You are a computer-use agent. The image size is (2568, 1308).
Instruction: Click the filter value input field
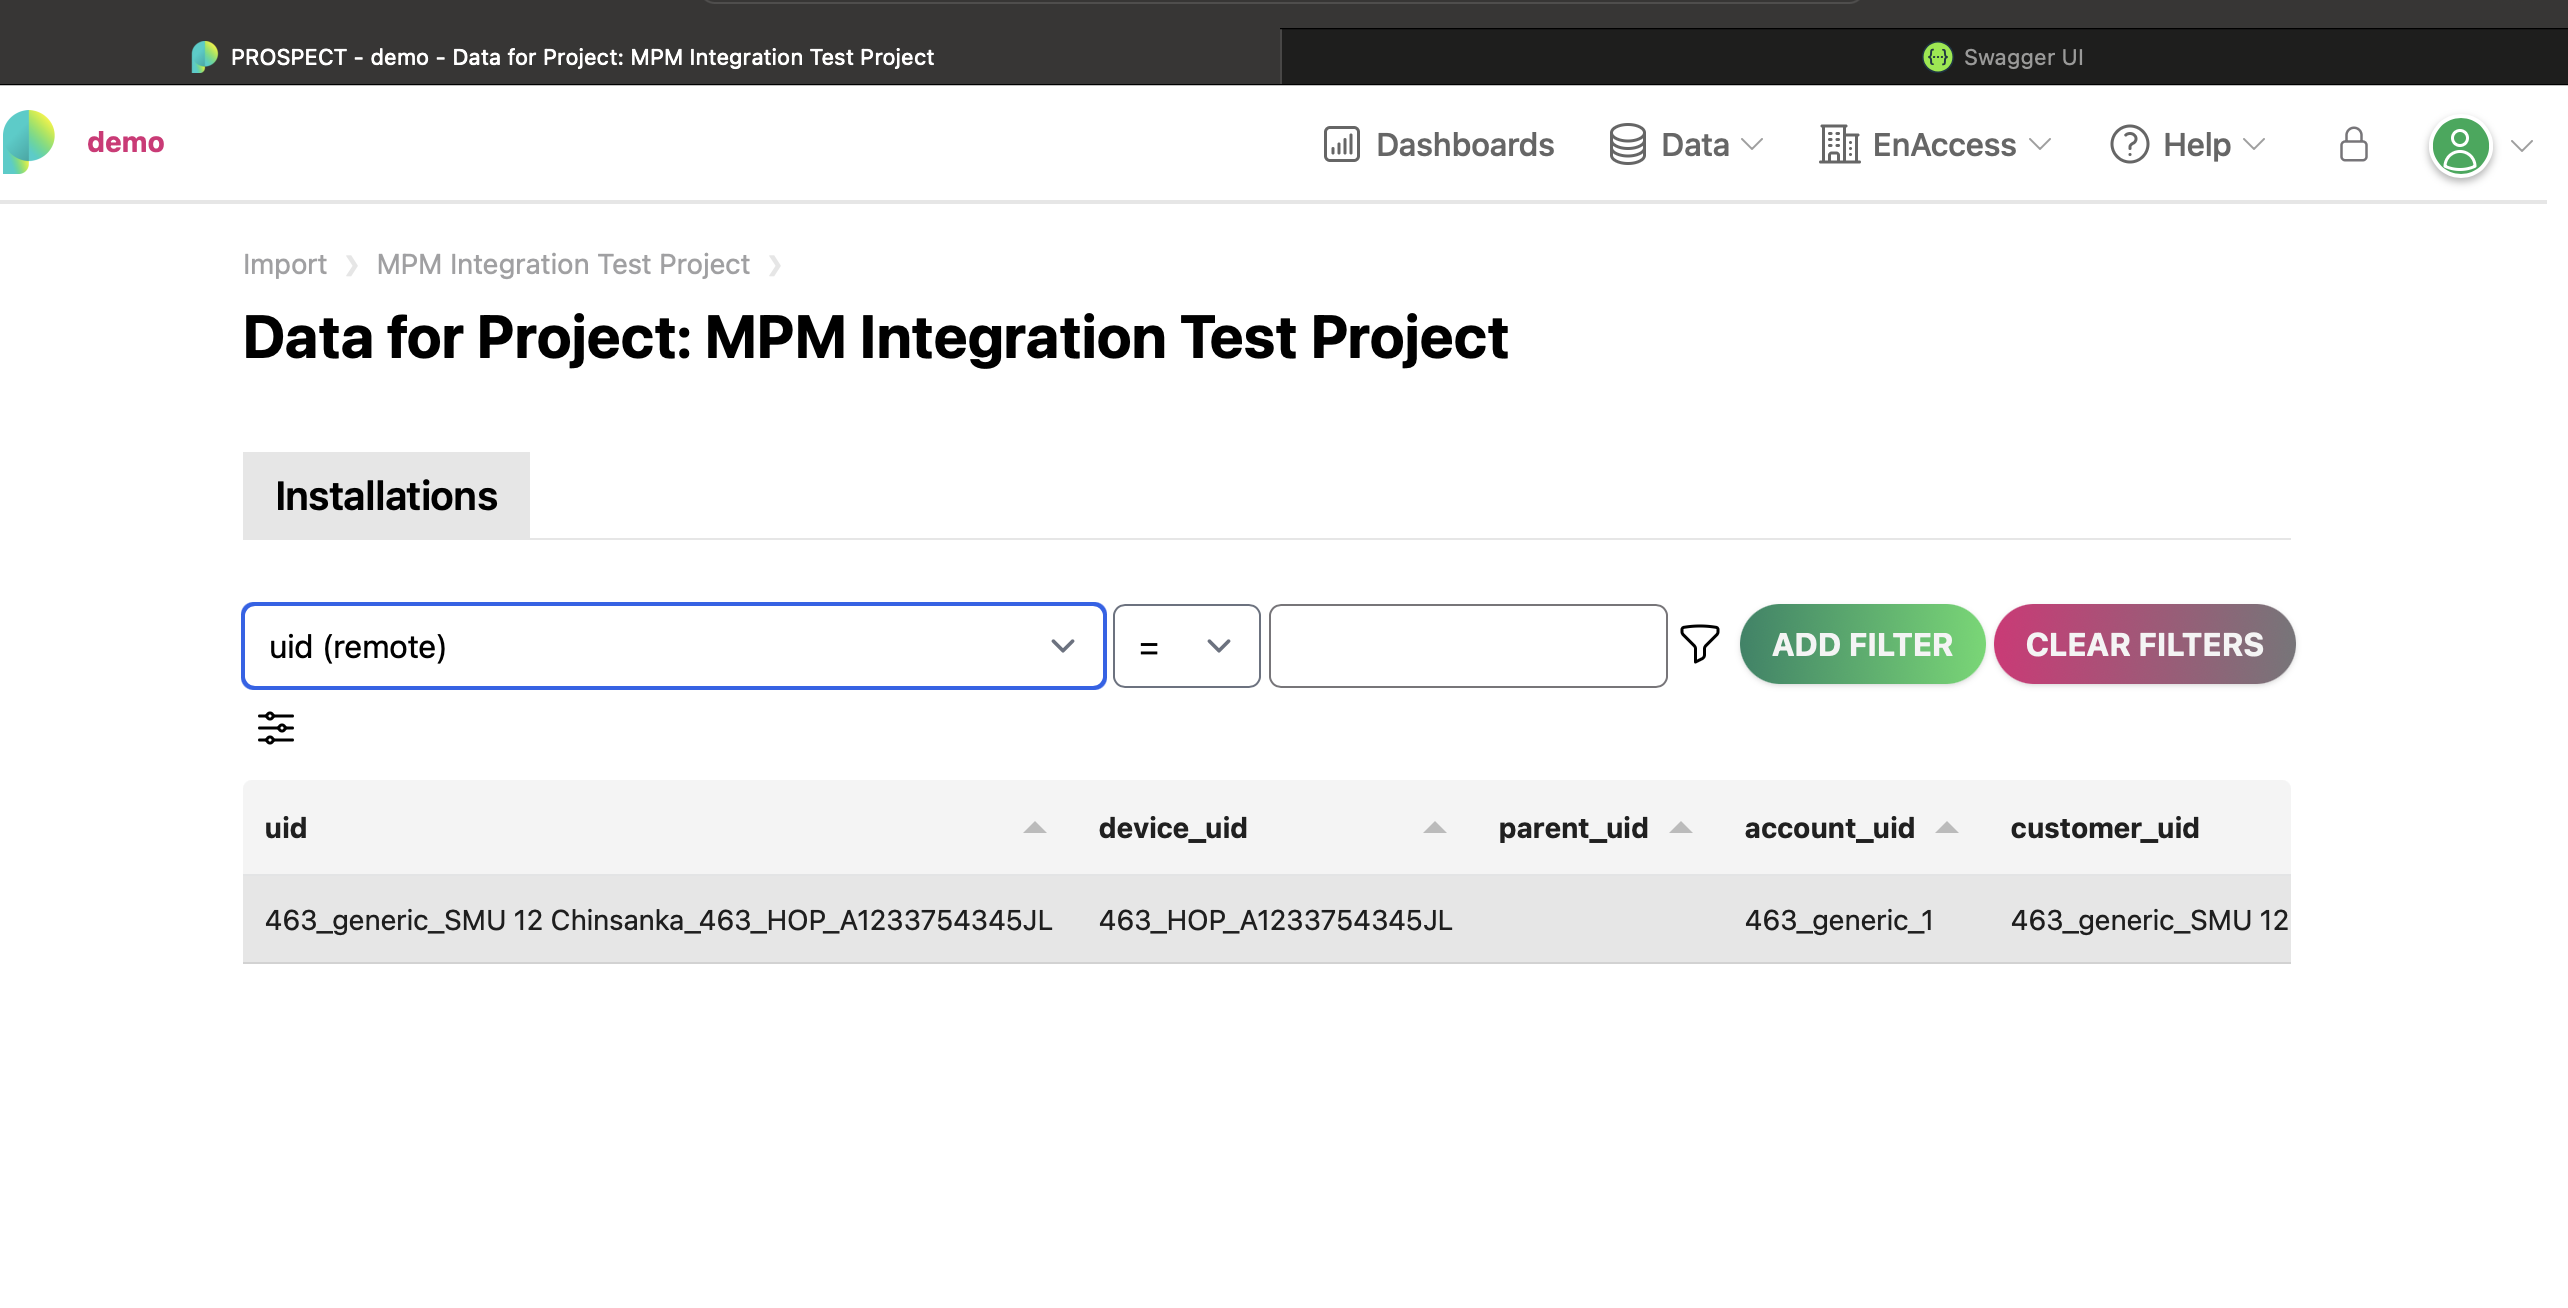click(x=1466, y=646)
